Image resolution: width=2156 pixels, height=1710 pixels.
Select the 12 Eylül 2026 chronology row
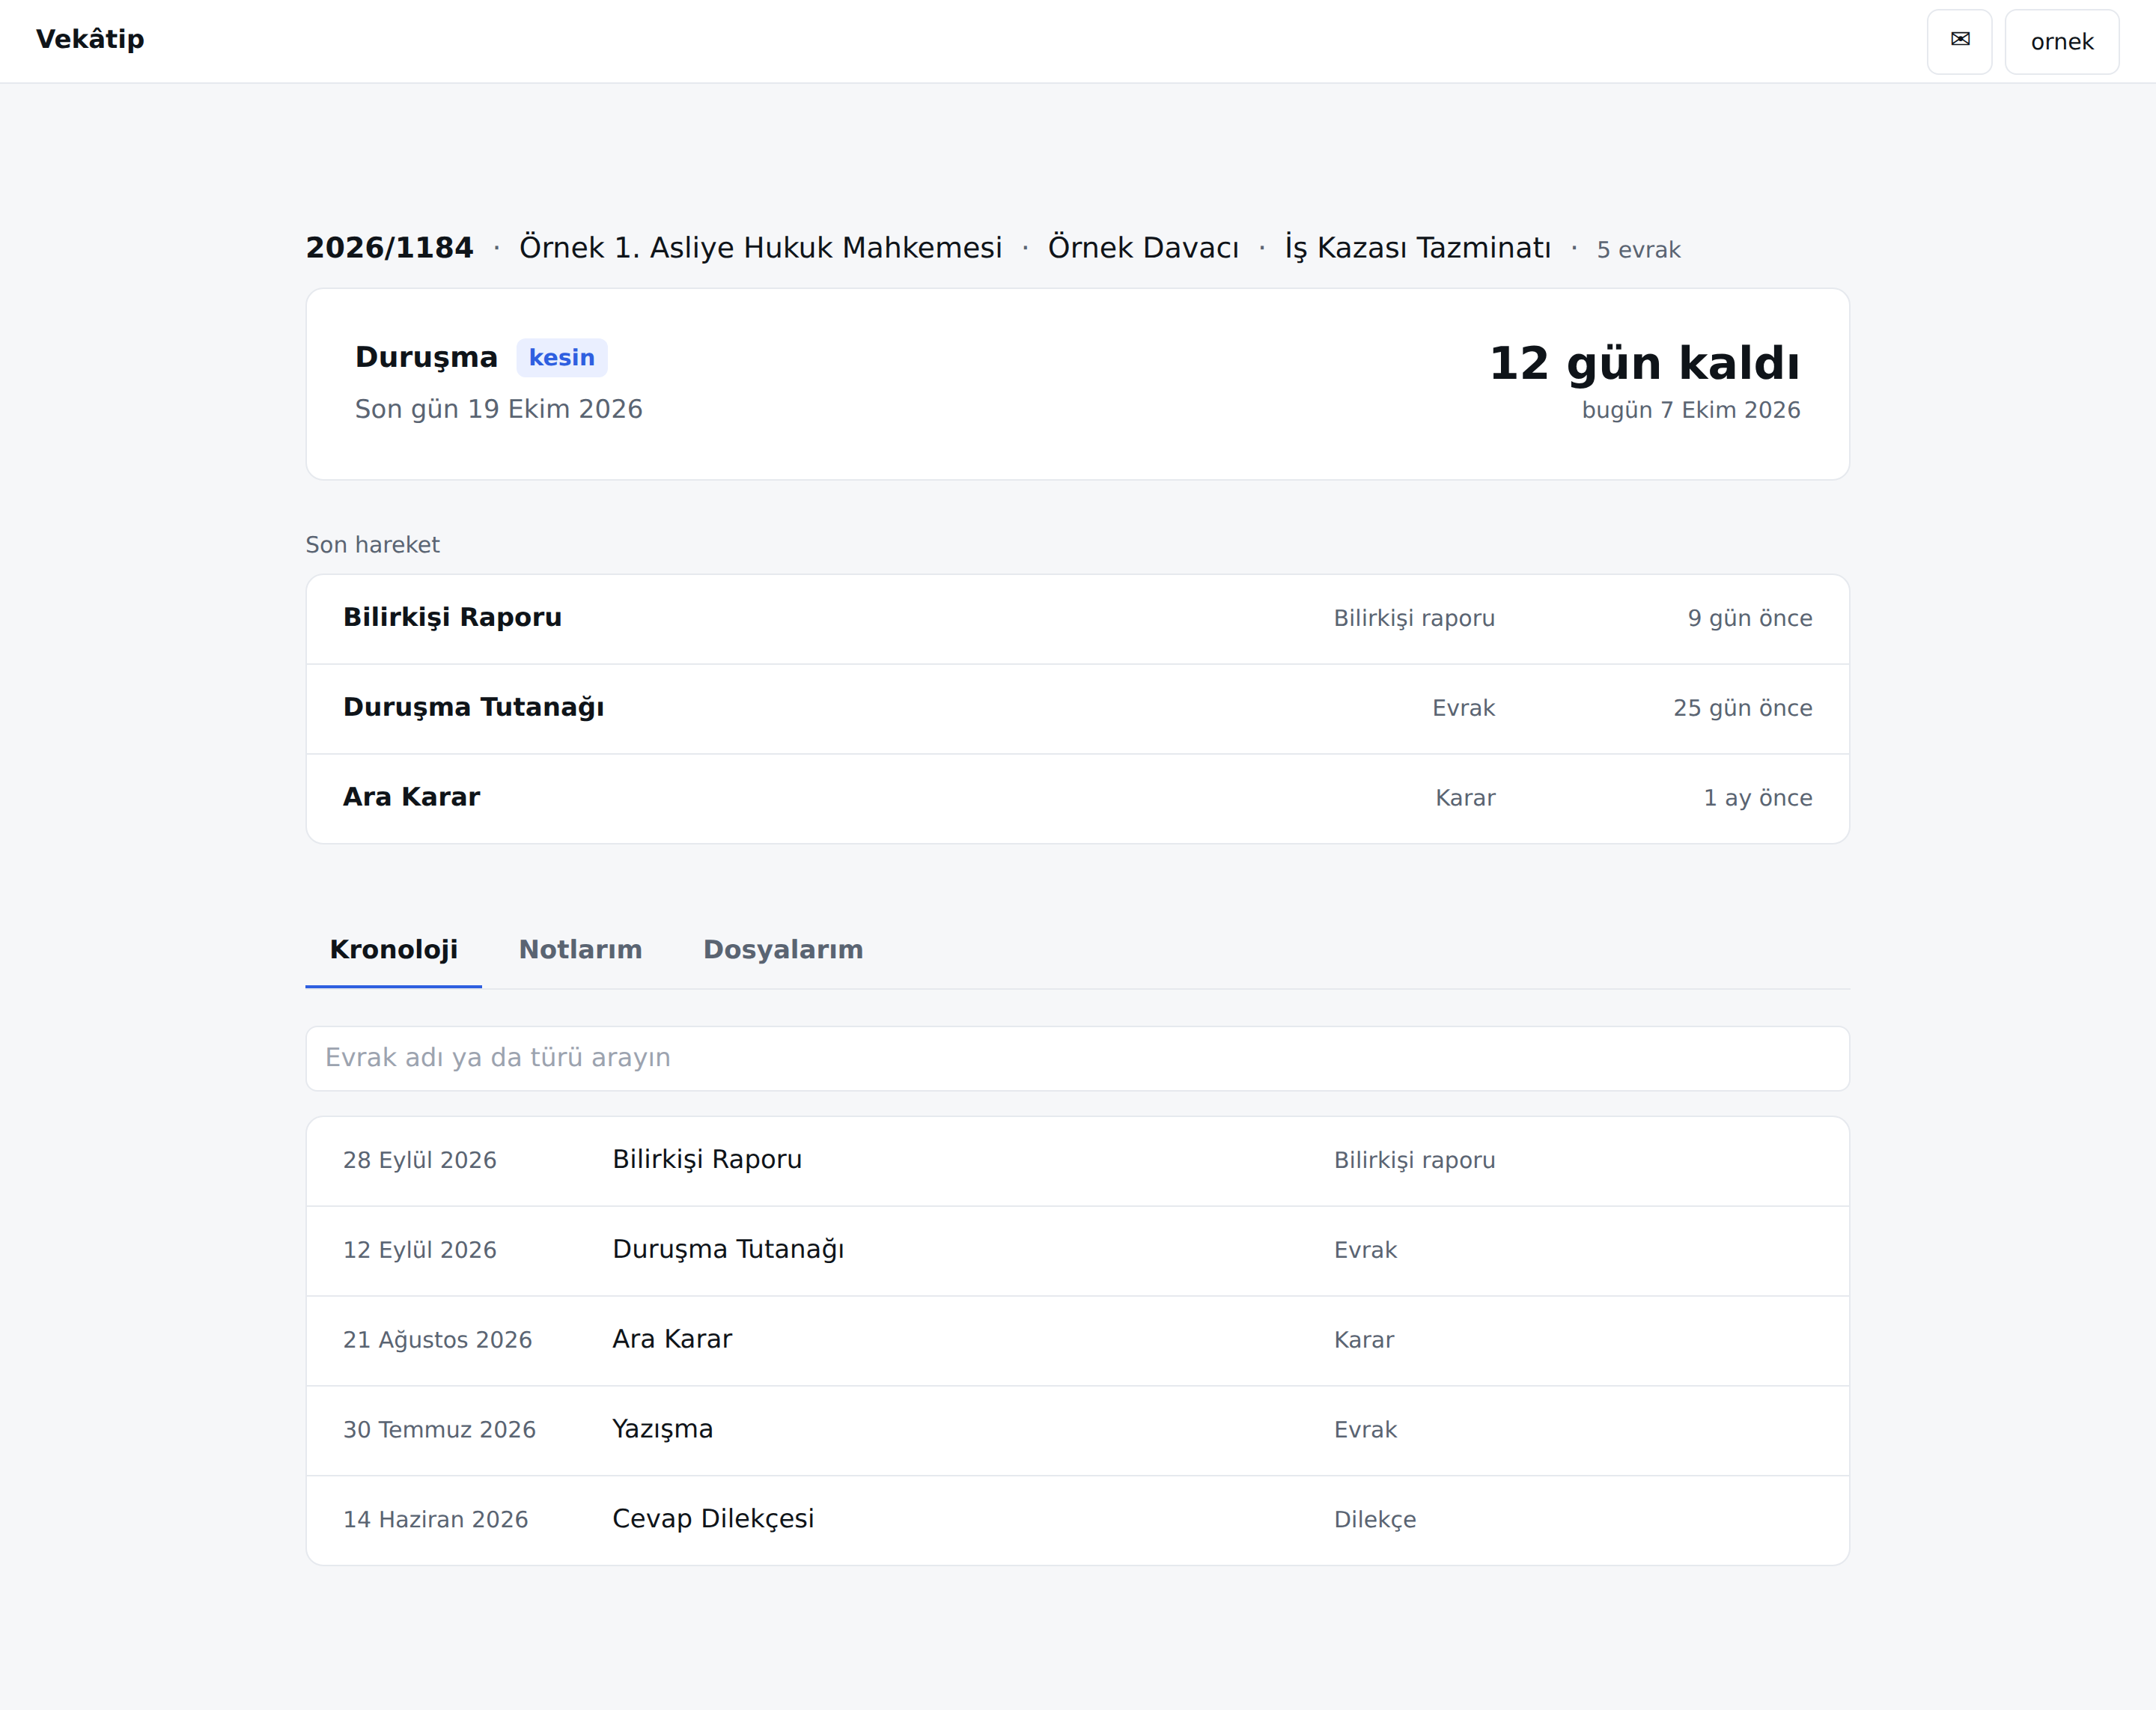[1077, 1250]
